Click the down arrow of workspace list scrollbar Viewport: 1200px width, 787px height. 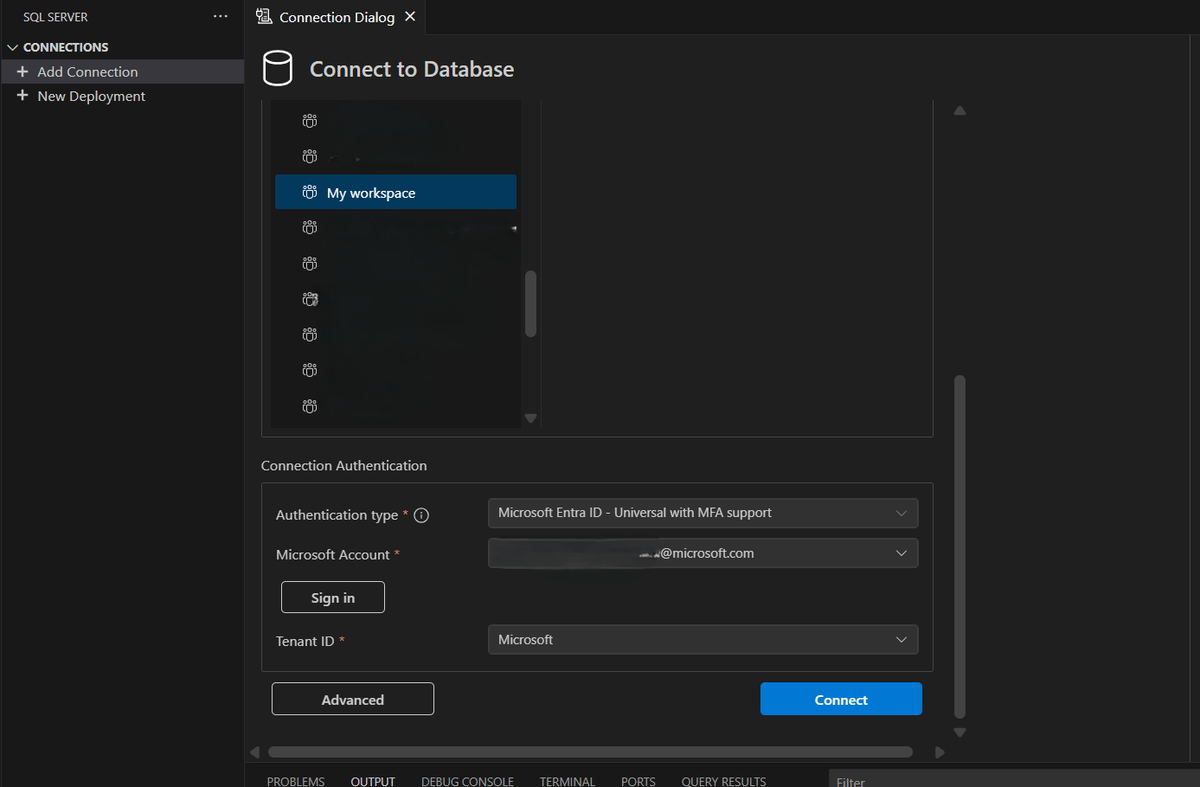[531, 418]
